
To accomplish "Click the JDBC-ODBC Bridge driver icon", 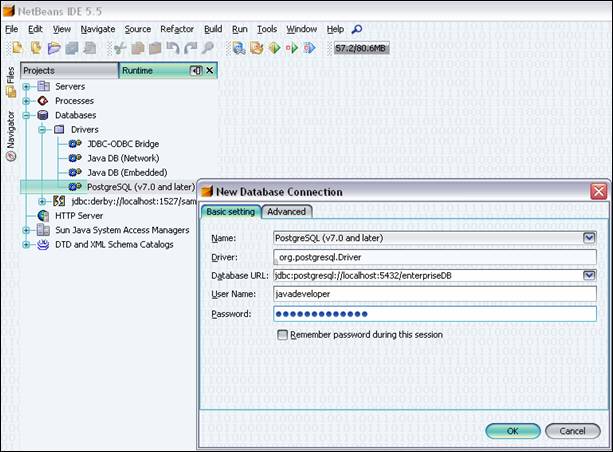I will coord(75,144).
